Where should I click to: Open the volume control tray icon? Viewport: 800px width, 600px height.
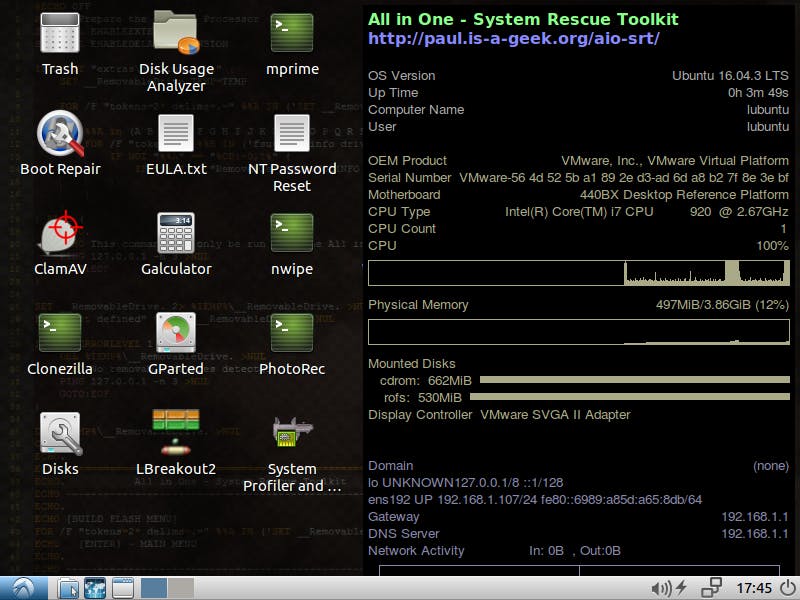click(661, 589)
